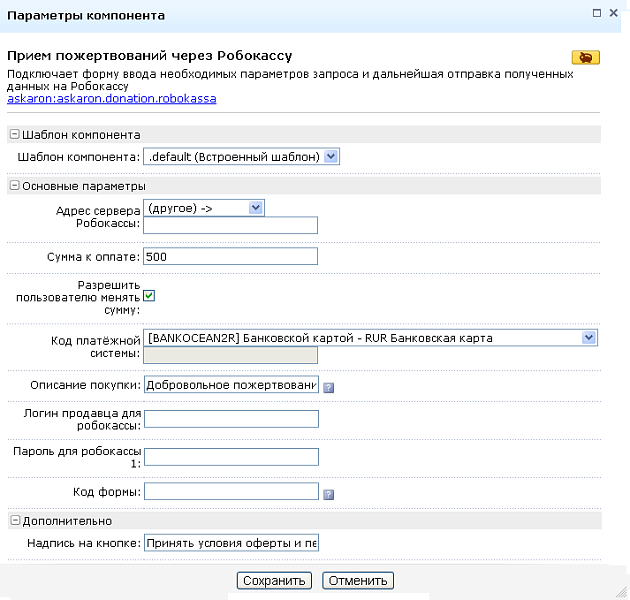
Task: Focus the Логин продавца для робокассы field
Action: (x=231, y=419)
